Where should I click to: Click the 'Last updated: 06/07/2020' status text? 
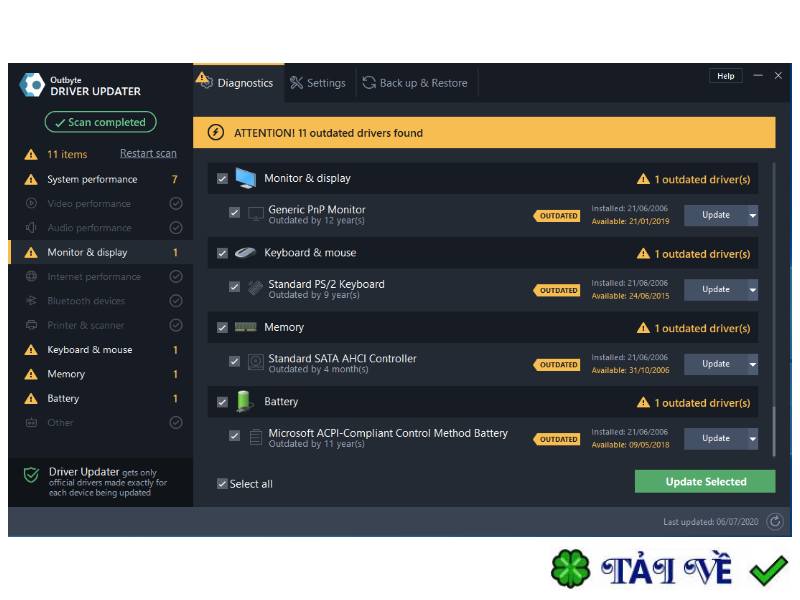click(710, 522)
